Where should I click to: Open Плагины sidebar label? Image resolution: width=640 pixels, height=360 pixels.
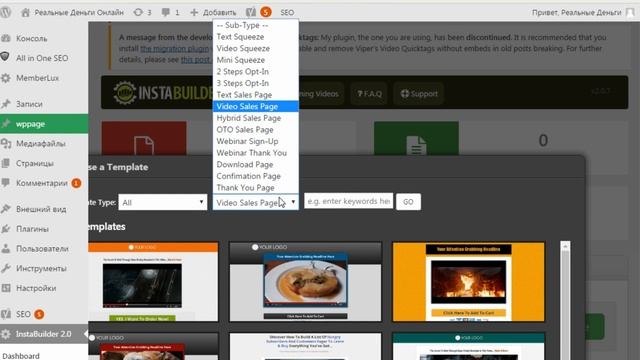[x=32, y=229]
